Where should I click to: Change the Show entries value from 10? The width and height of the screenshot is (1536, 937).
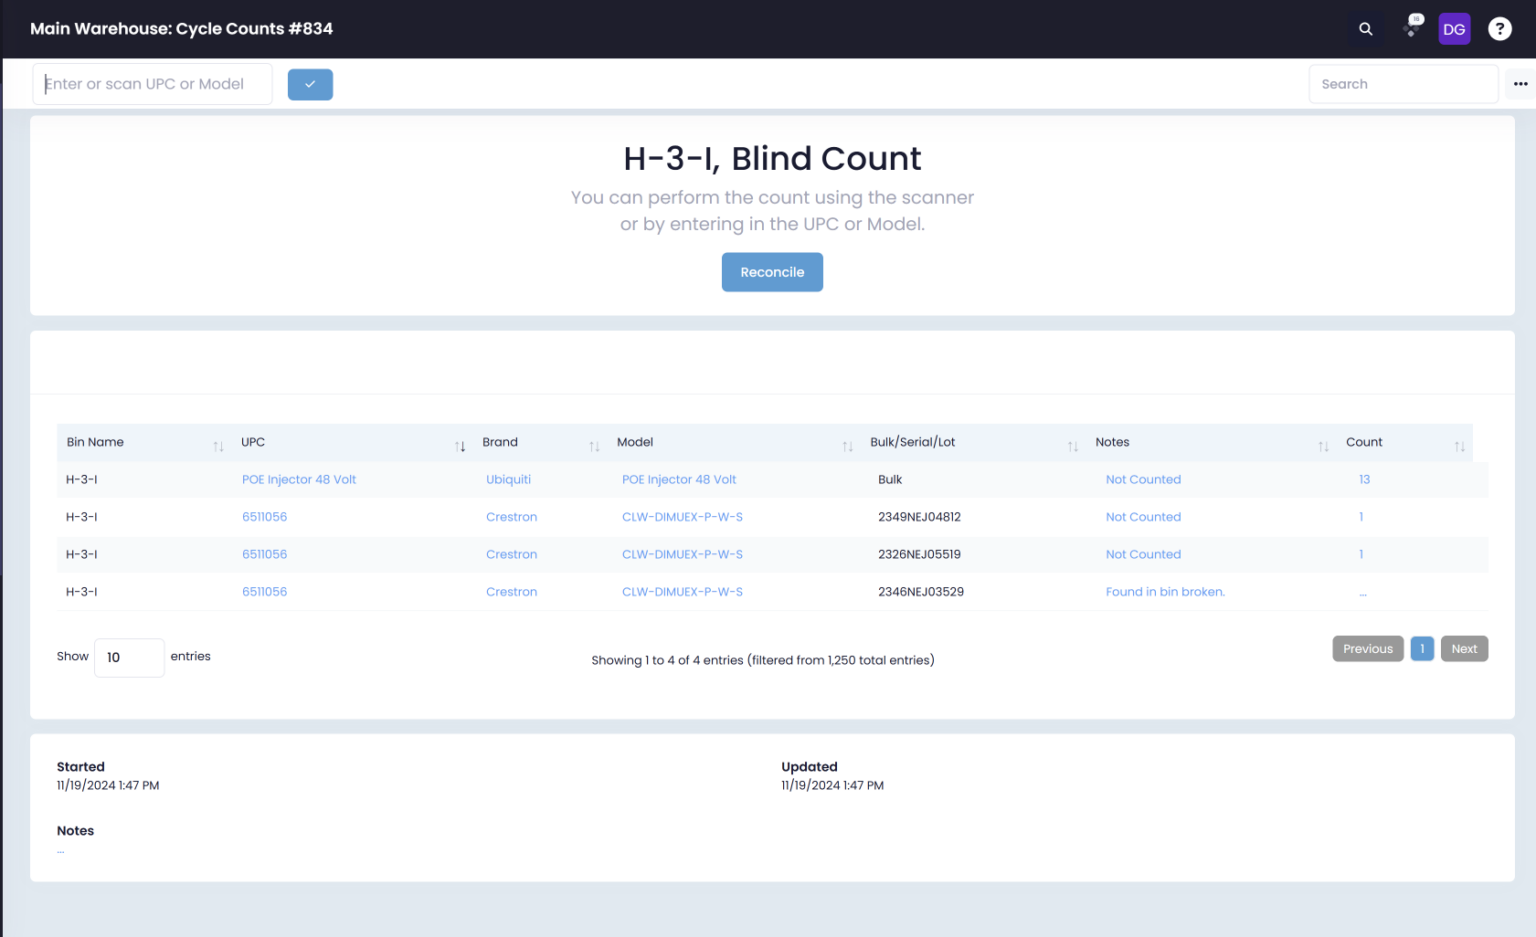pyautogui.click(x=129, y=657)
